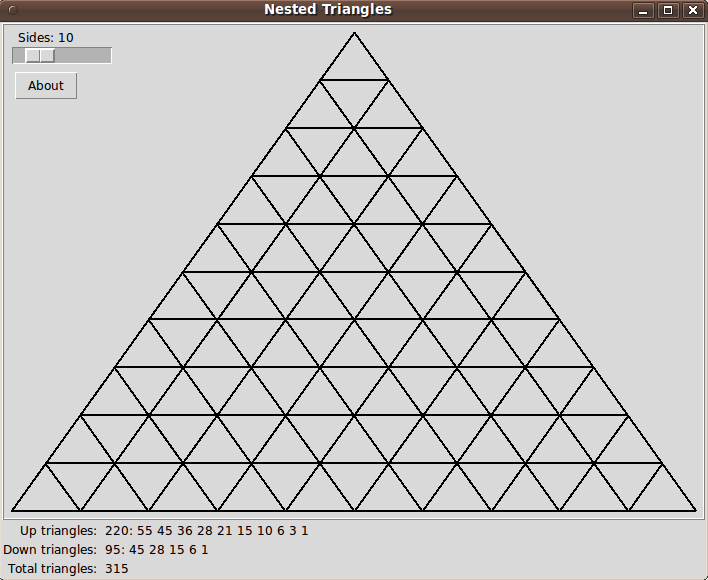The width and height of the screenshot is (708, 580).
Task: Click the window menu circle in title bar
Action: coord(13,9)
